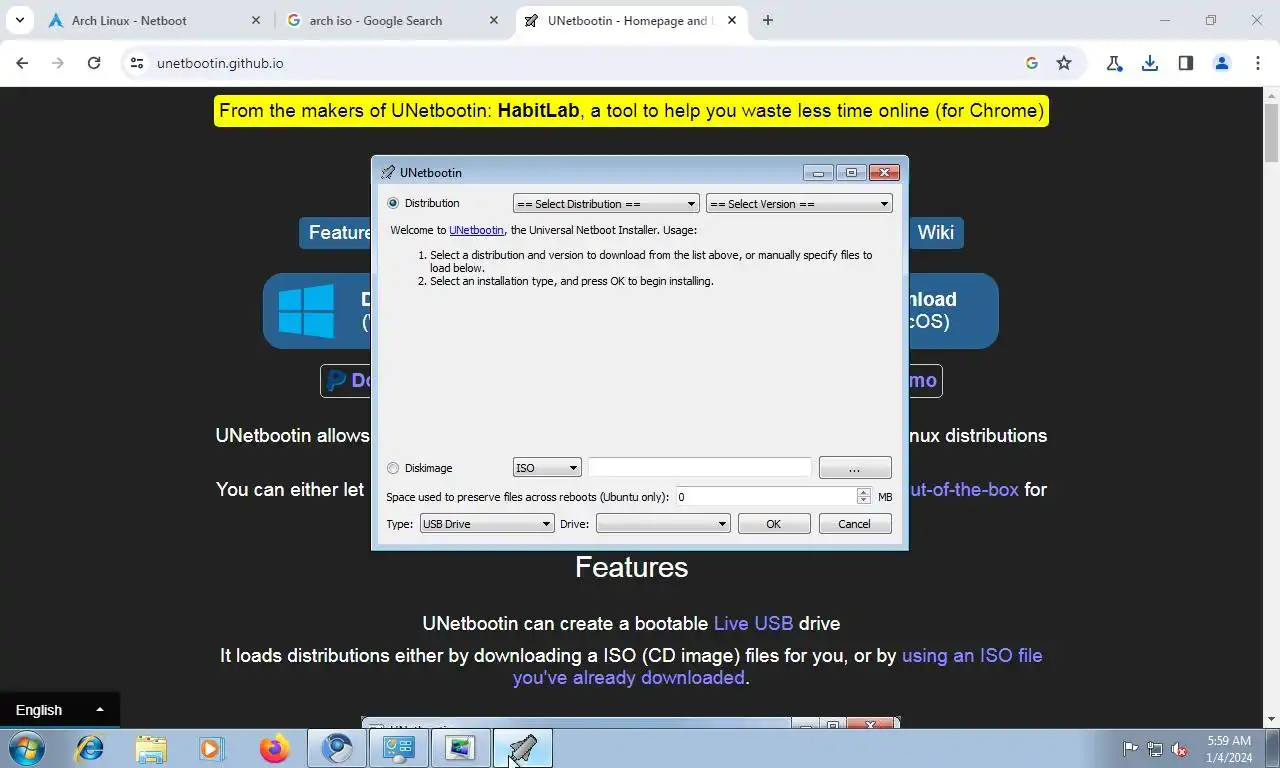The width and height of the screenshot is (1280, 768).
Task: Go forward in browser history
Action: pyautogui.click(x=58, y=63)
